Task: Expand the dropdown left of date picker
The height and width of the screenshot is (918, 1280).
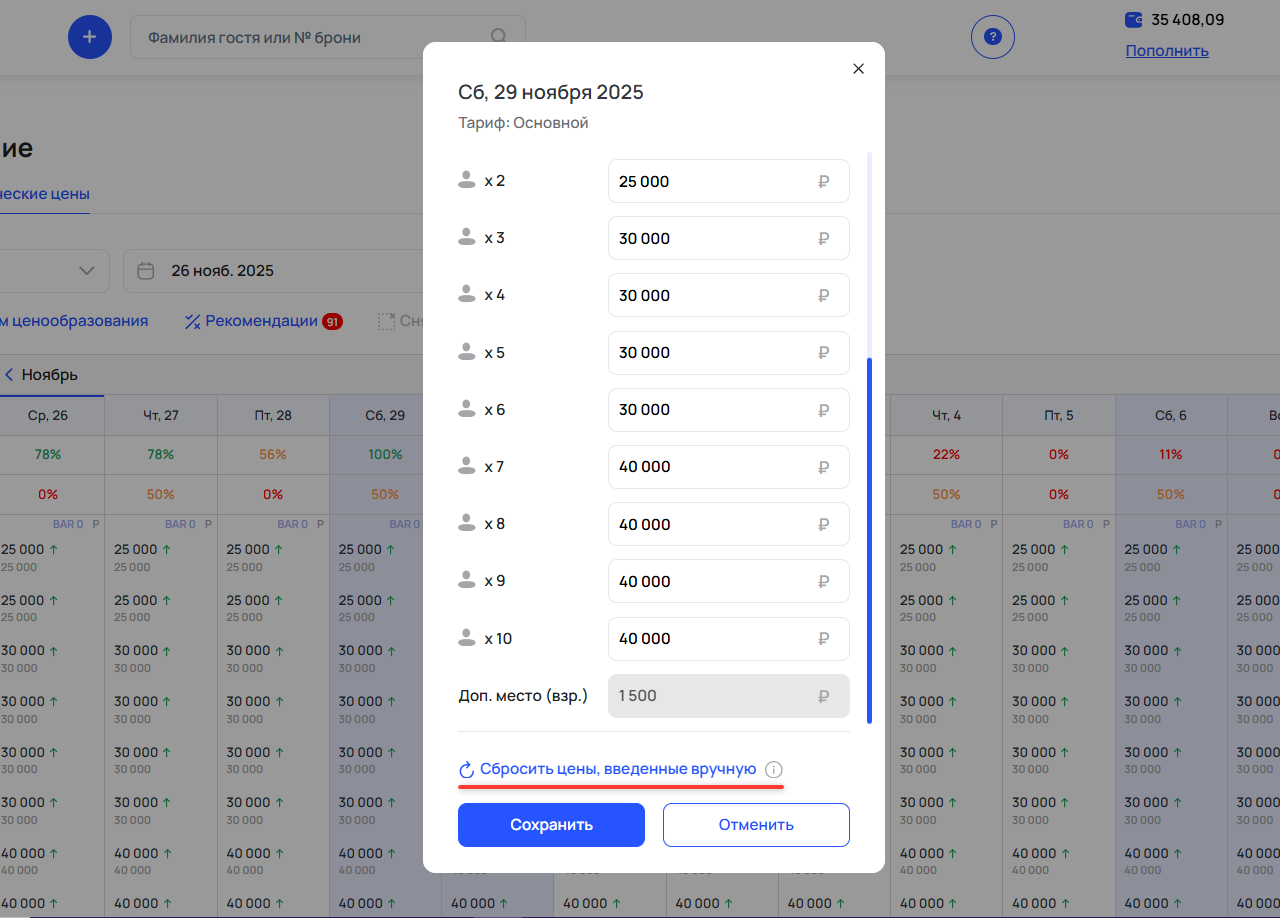Action: 86,271
